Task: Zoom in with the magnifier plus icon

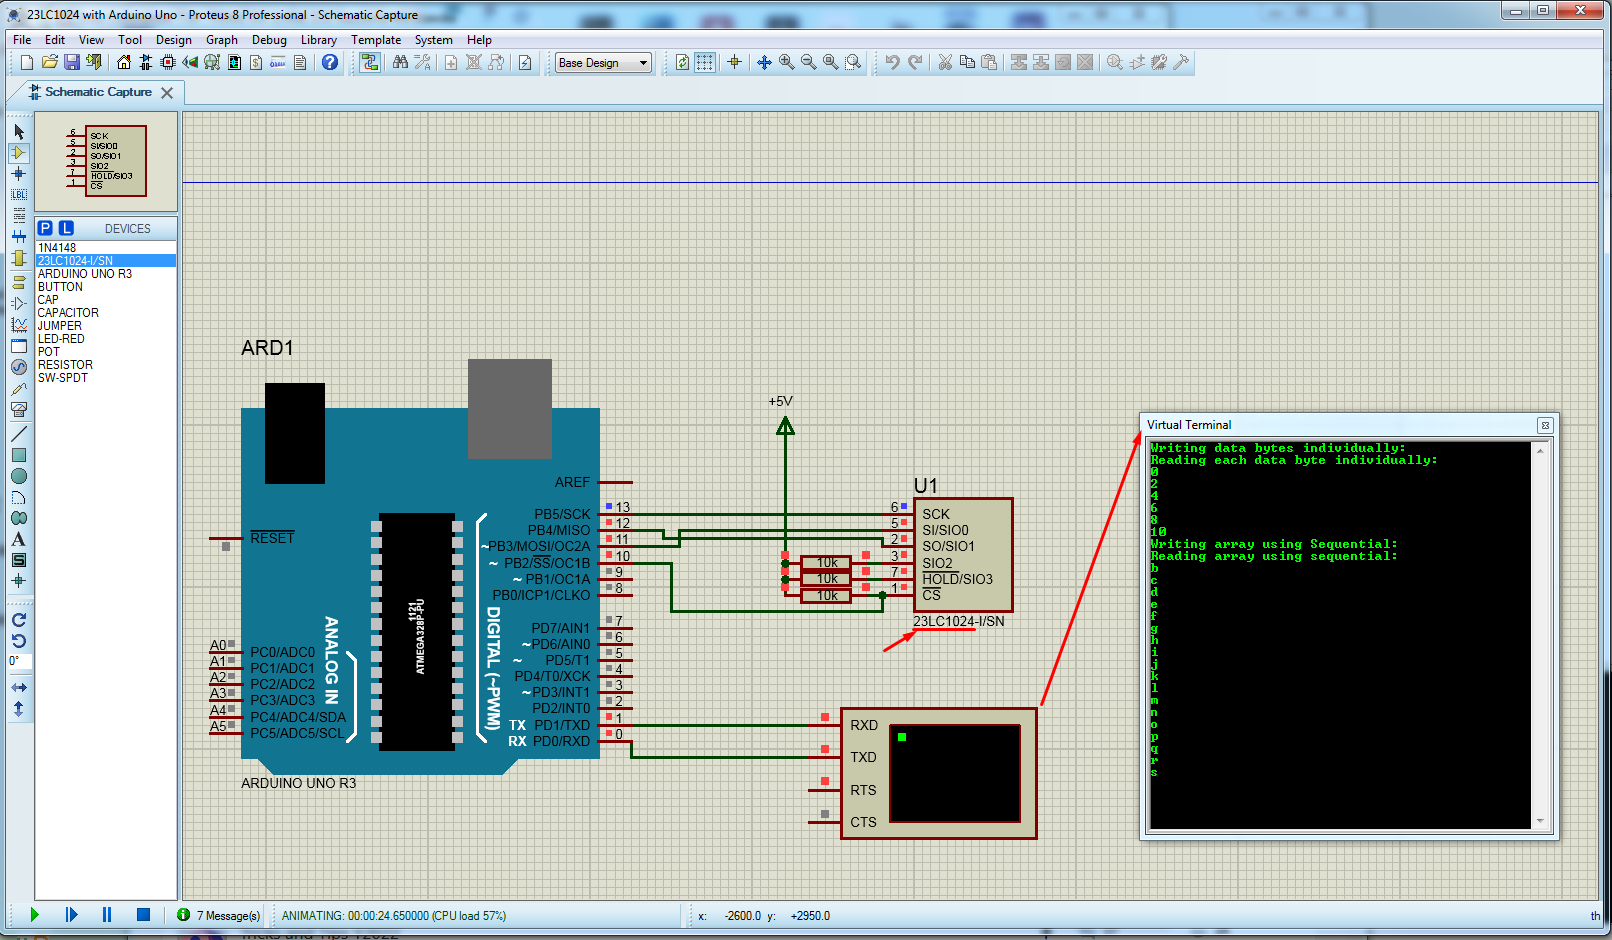Action: [787, 62]
